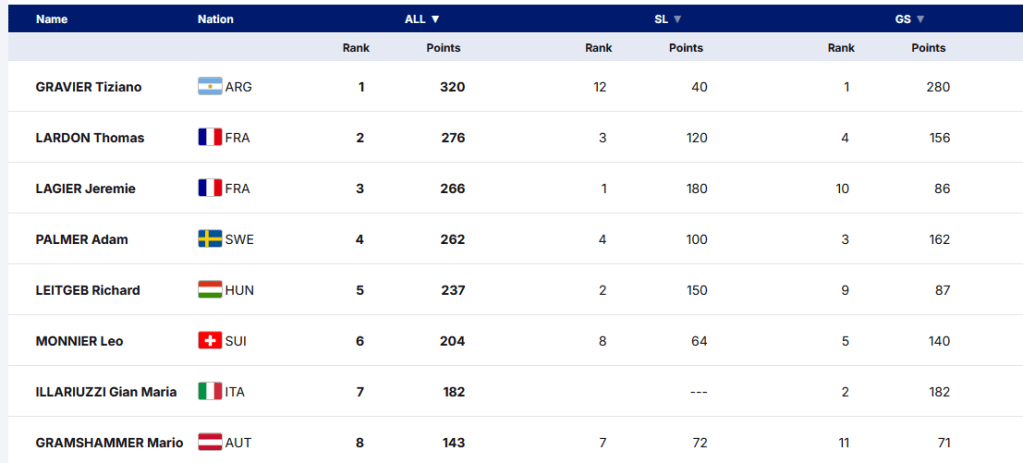This screenshot has height=463, width=1023.
Task: Click the Hungary flag icon
Action: [210, 291]
